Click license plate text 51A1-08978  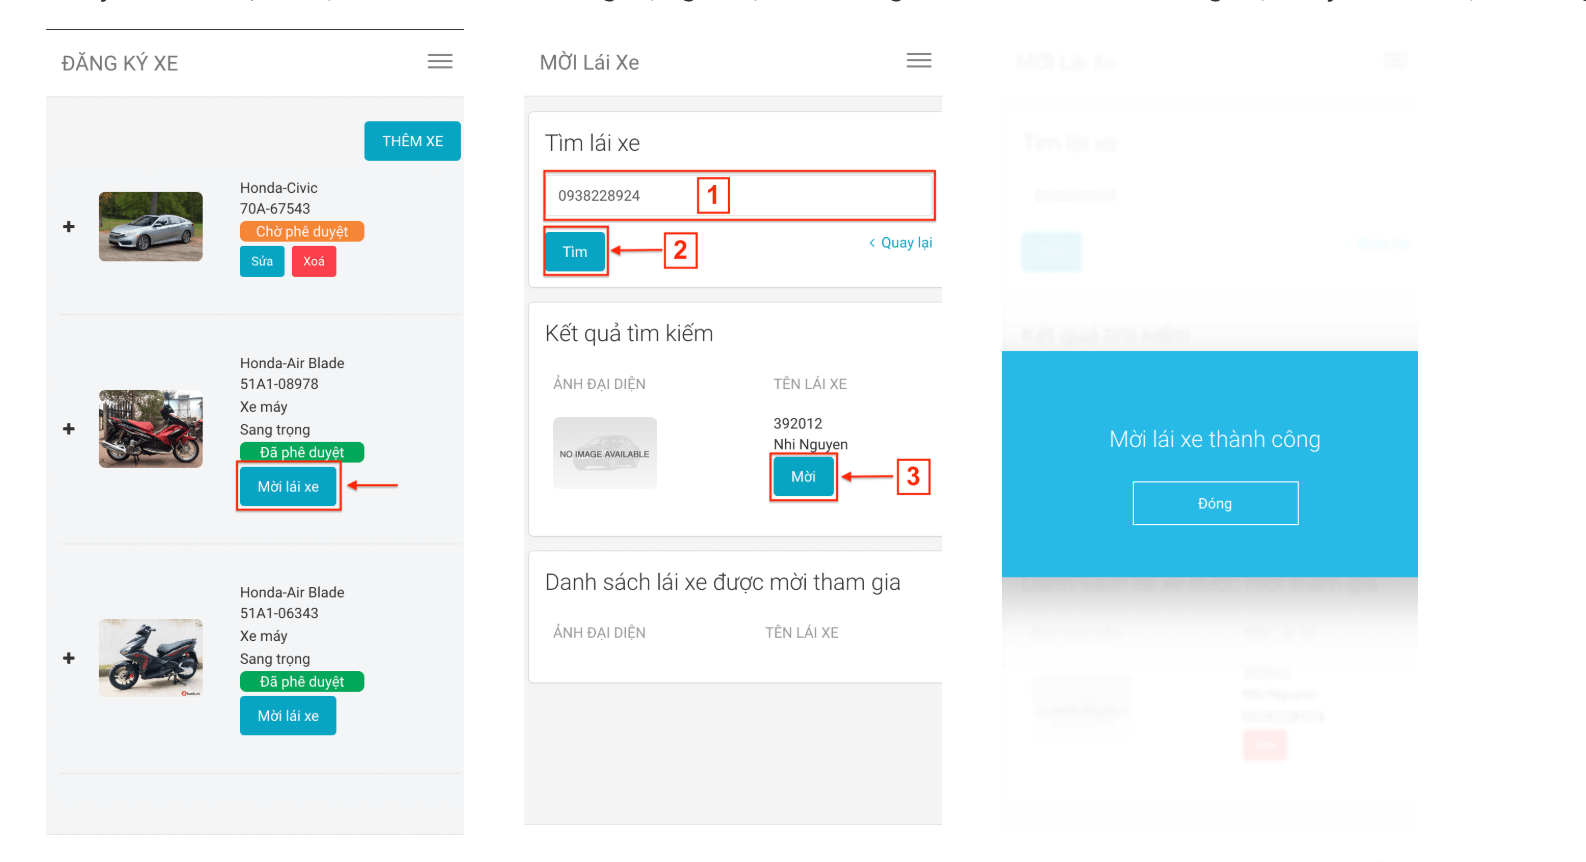[x=279, y=384]
